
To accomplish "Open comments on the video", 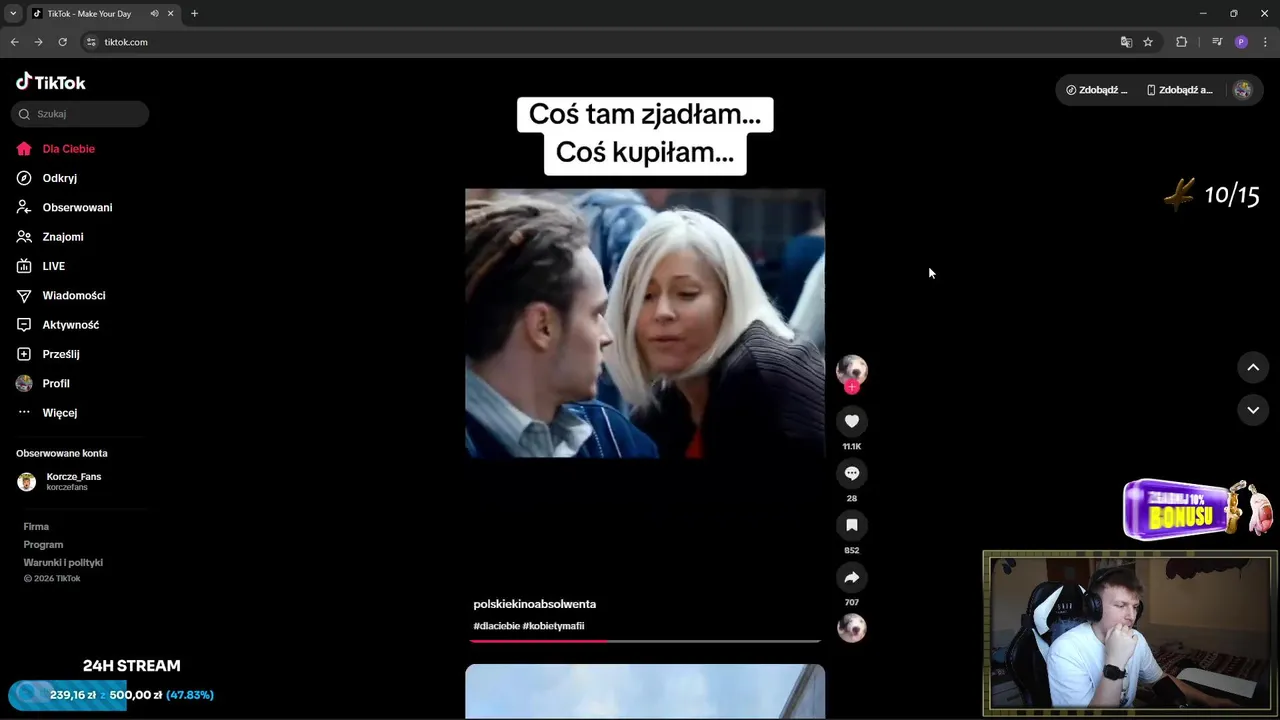I will click(x=852, y=473).
